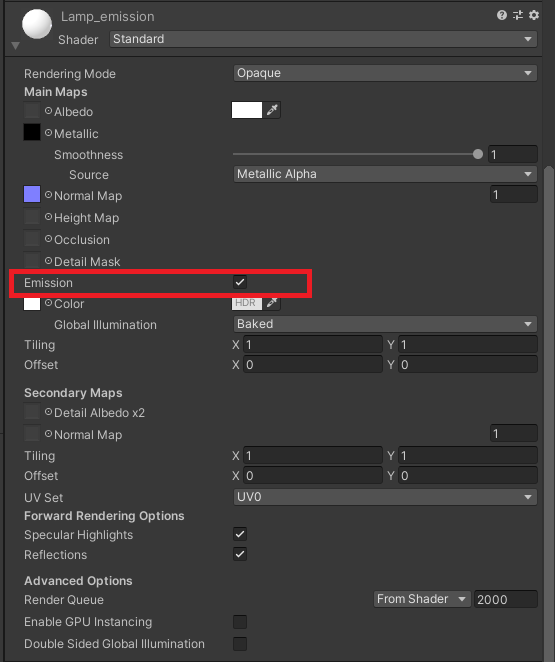
Task: Open Render Queue From Shader dropdown
Action: (422, 599)
